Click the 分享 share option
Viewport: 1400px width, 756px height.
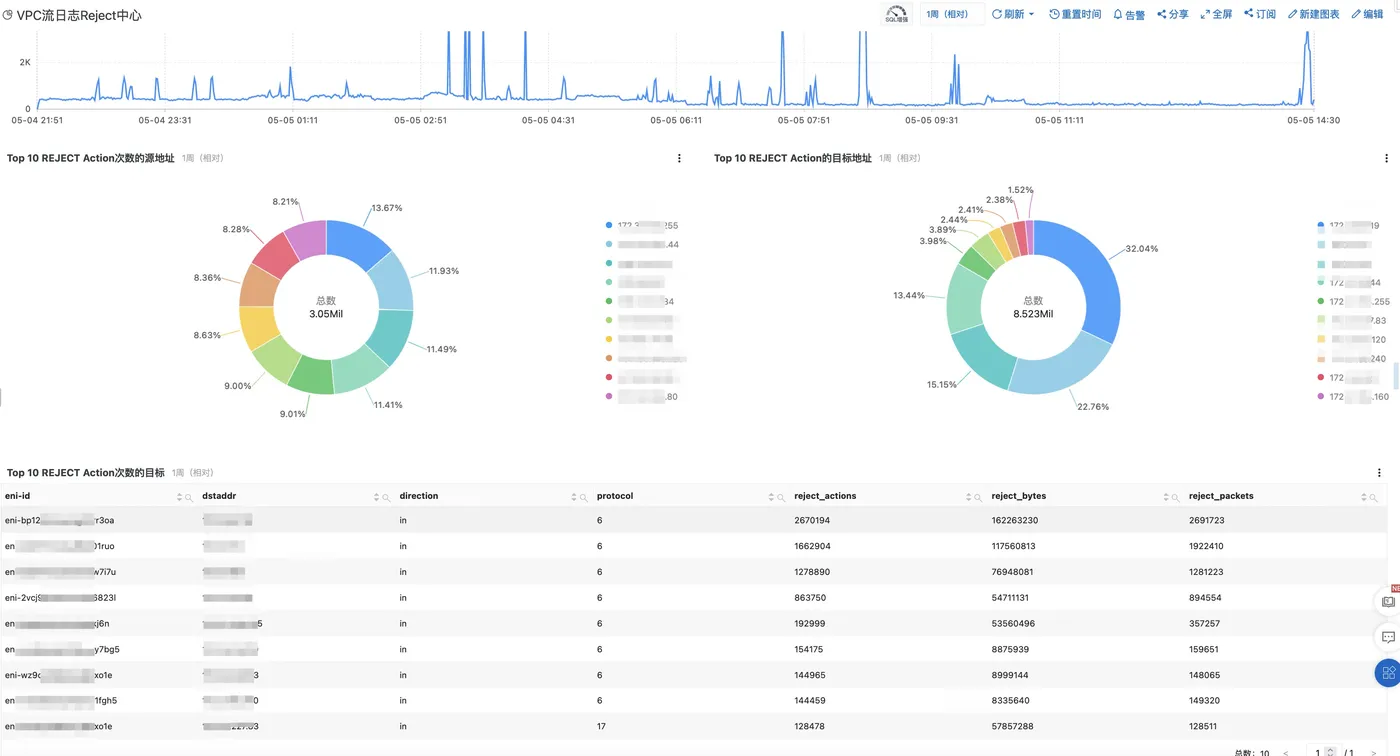tap(1173, 14)
